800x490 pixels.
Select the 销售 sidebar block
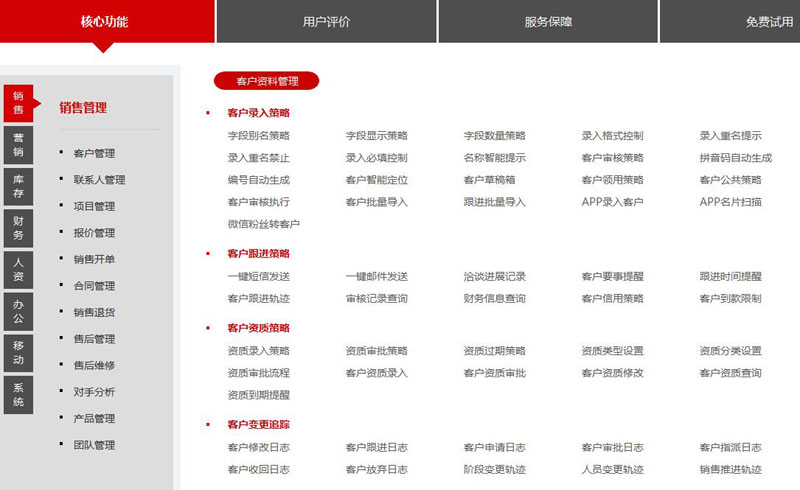pyautogui.click(x=18, y=103)
